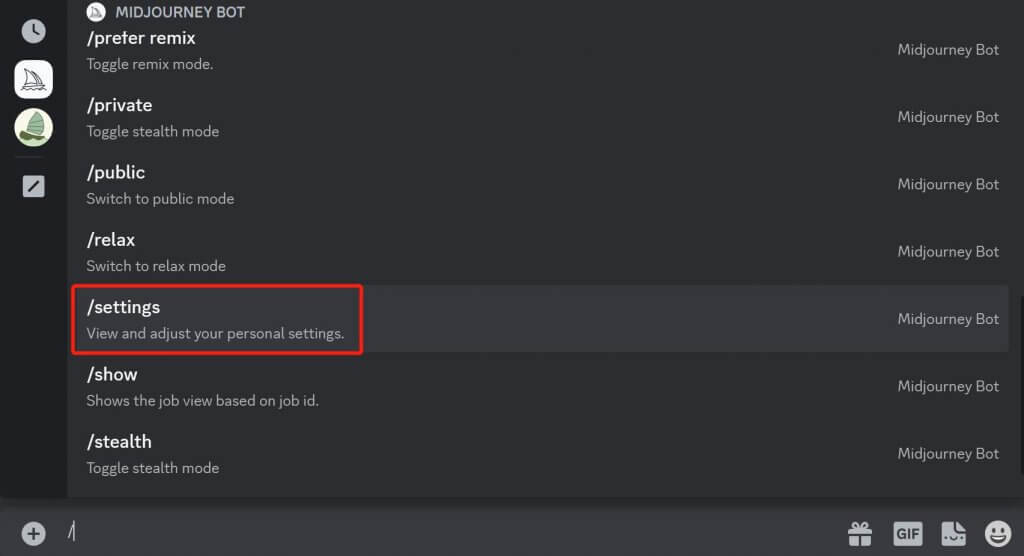
Task: Choose /settings to adjust personal settings
Action: point(540,319)
